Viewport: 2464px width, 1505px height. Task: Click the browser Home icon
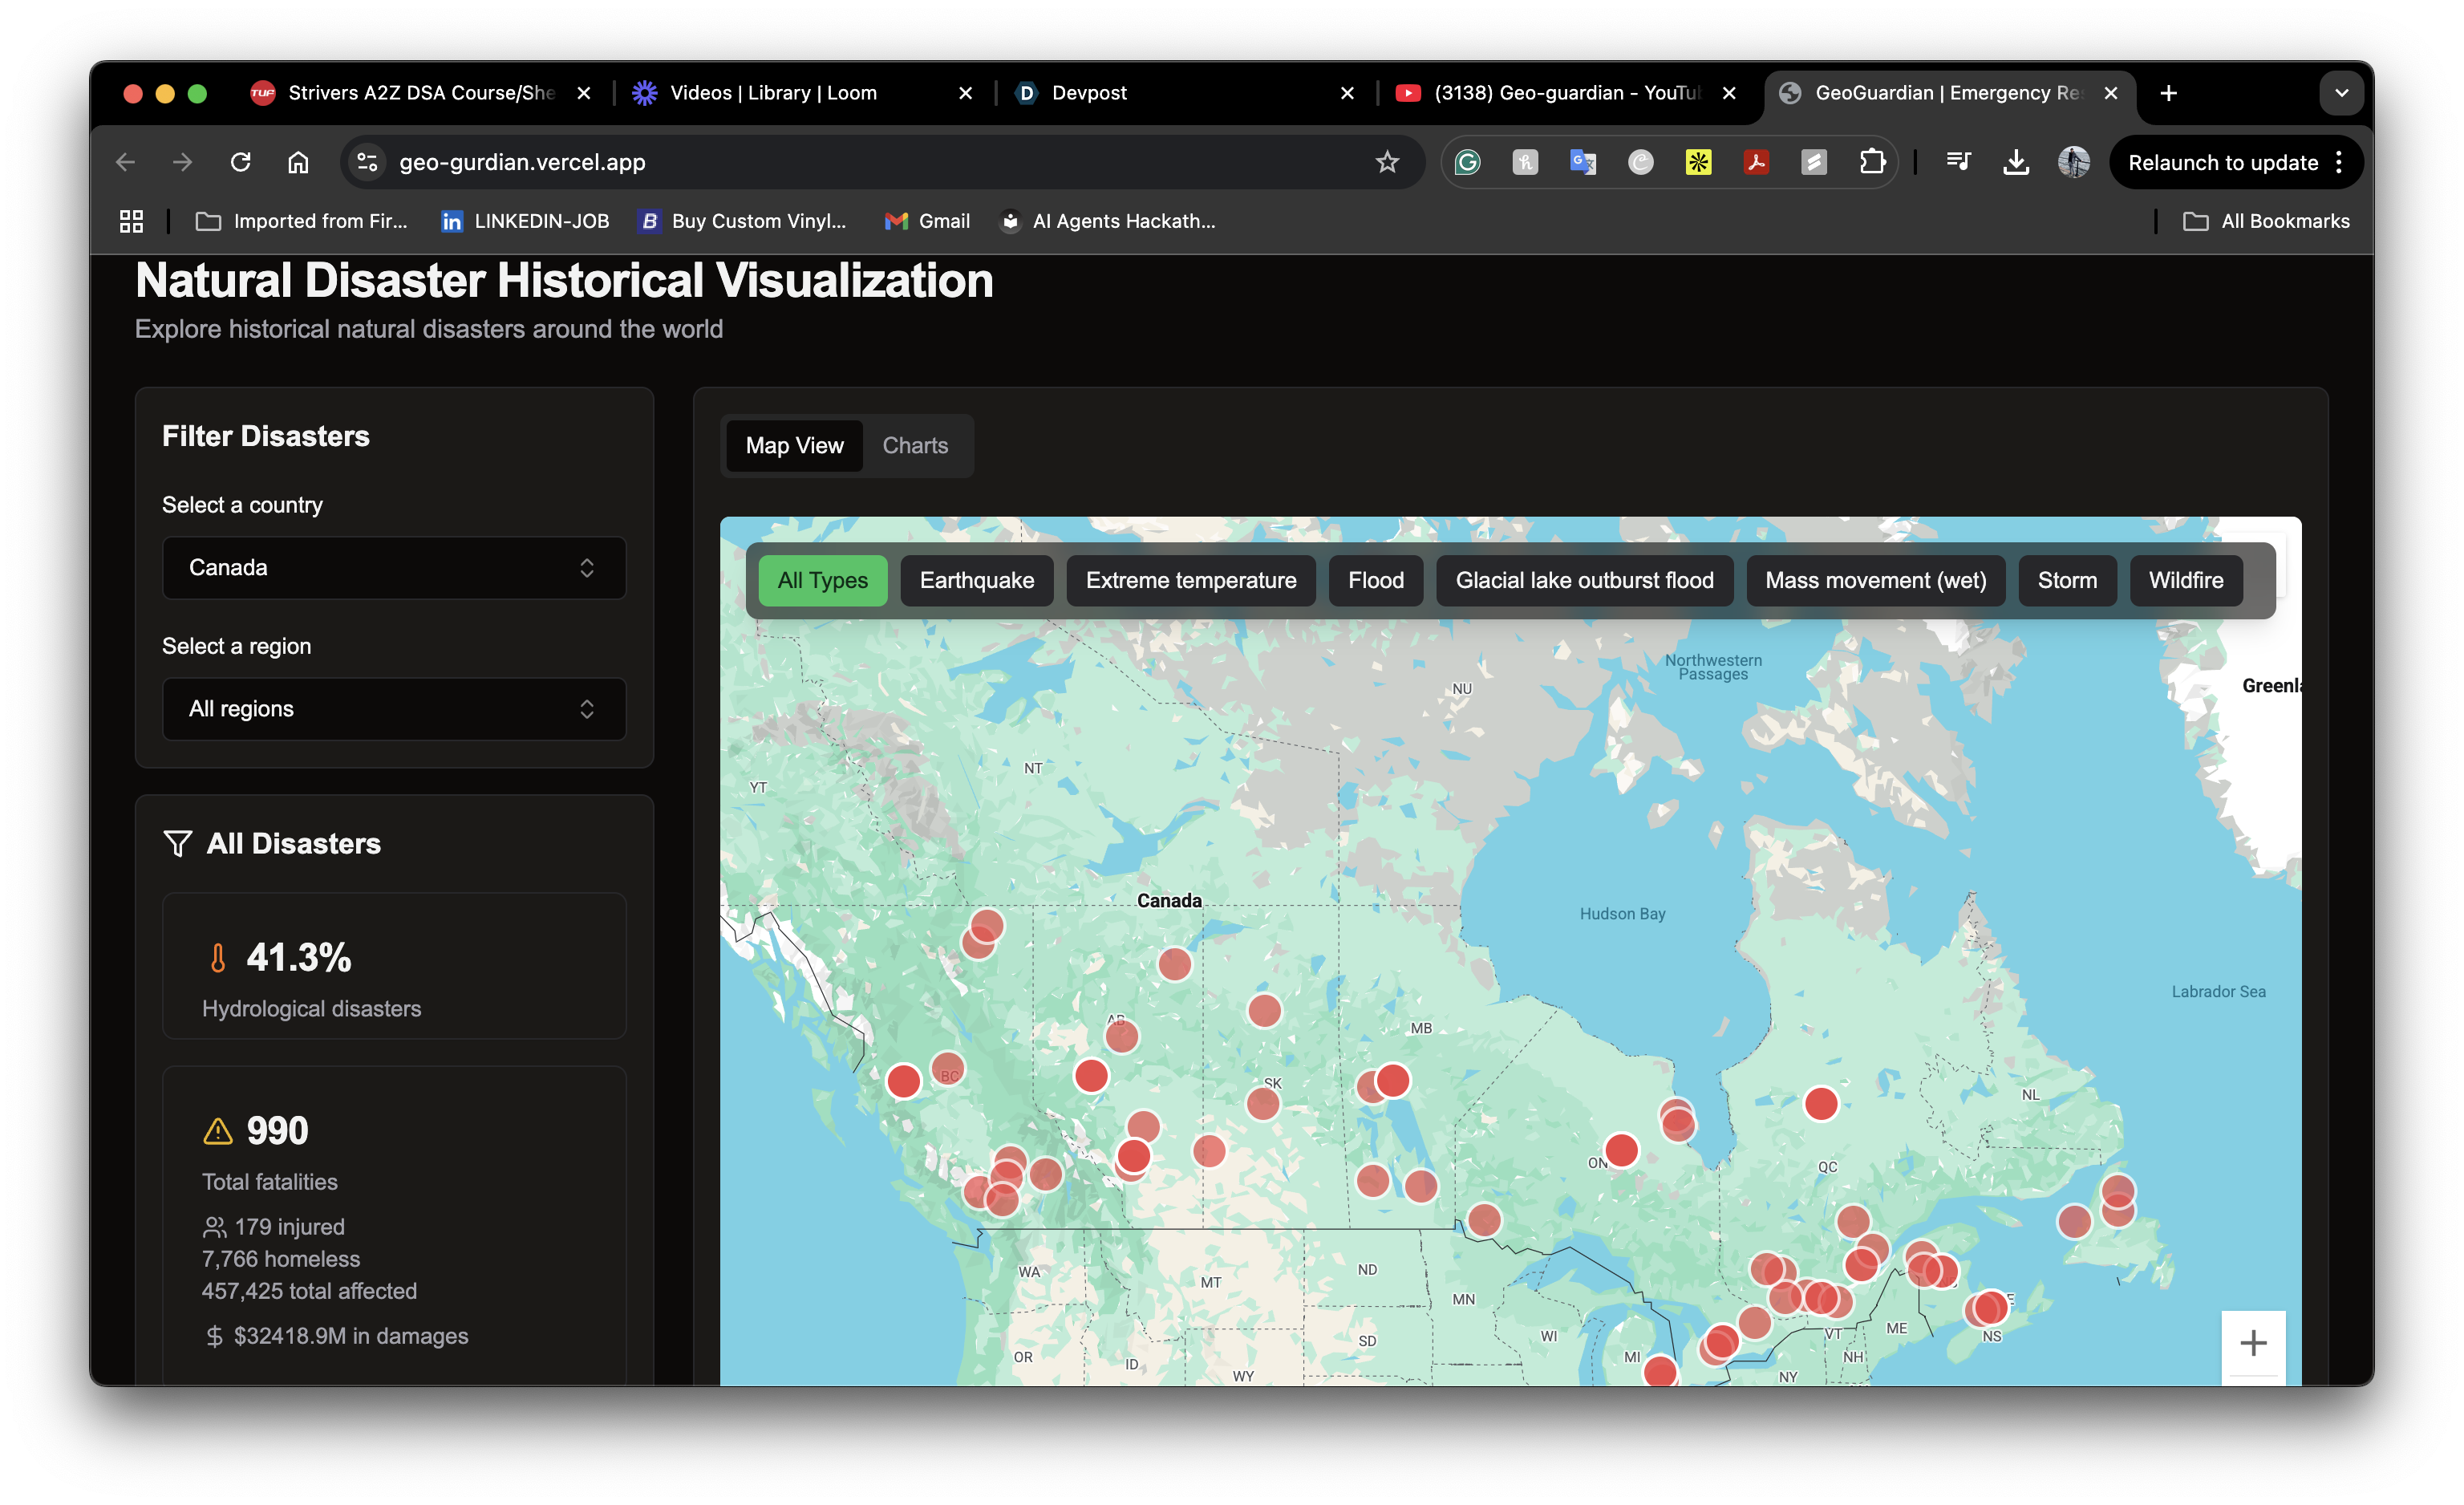tap(298, 162)
